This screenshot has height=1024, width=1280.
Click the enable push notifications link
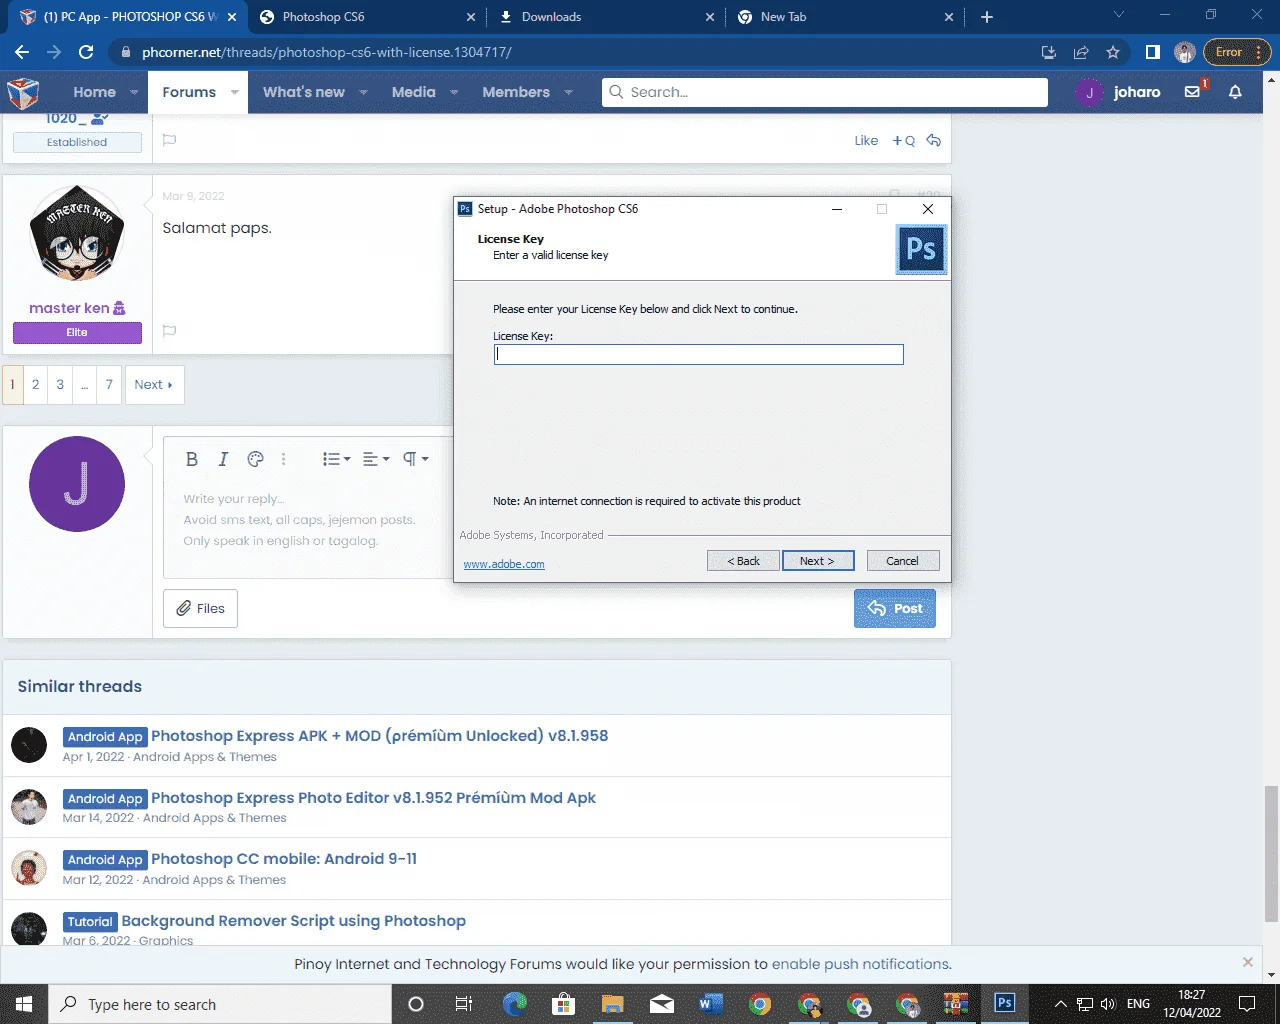[x=861, y=964]
